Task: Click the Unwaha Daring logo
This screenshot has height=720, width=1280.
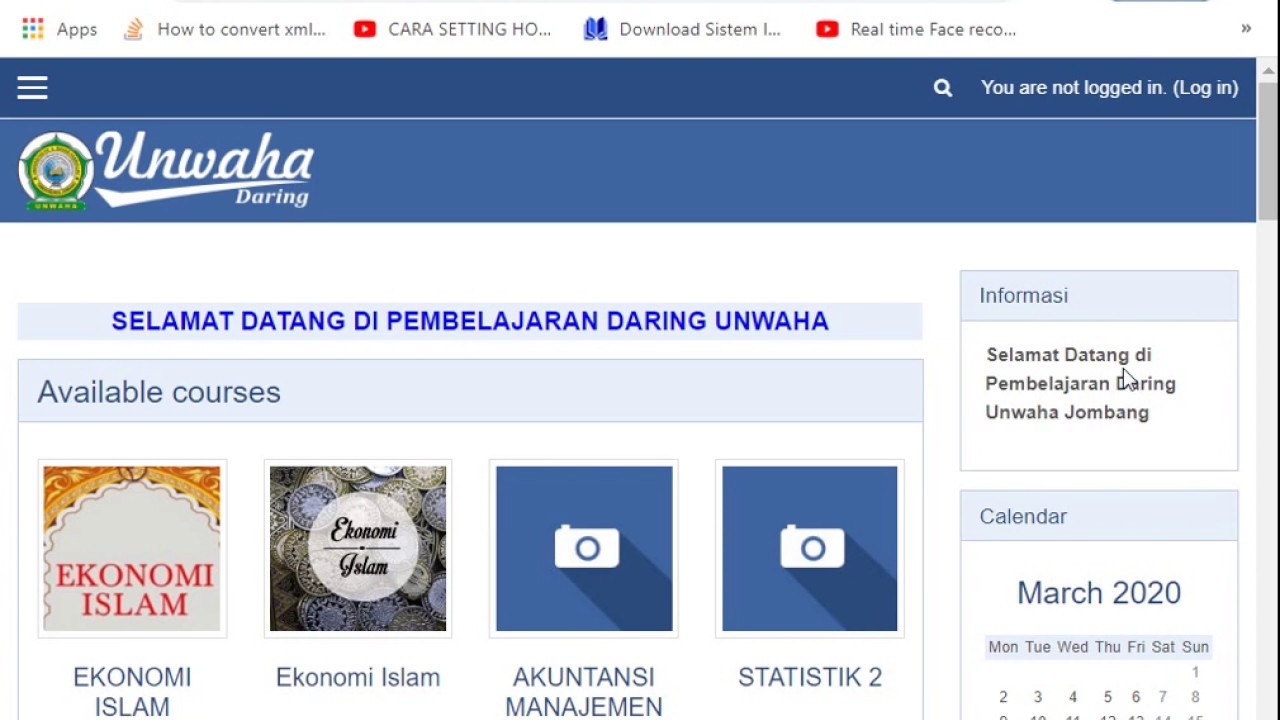Action: (166, 170)
